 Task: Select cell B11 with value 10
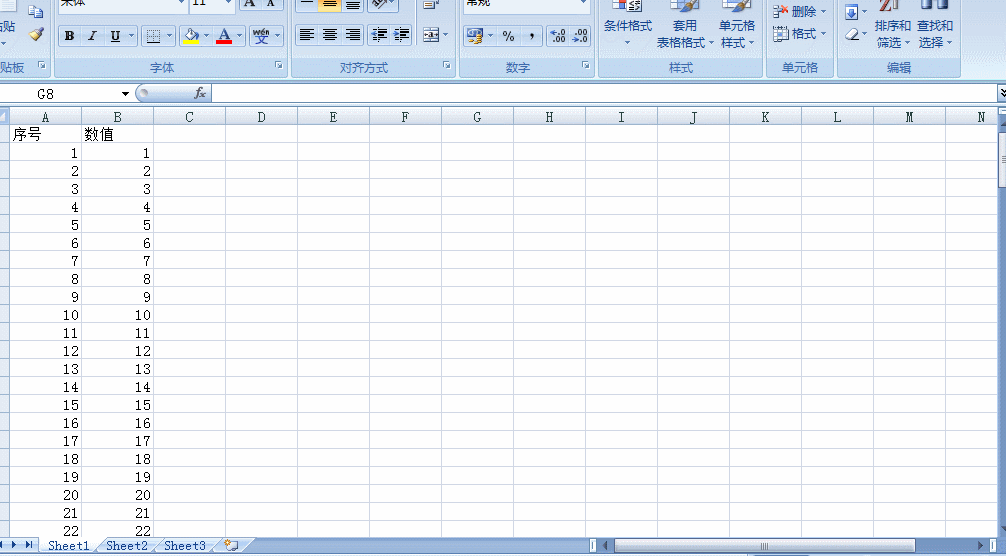[x=117, y=315]
